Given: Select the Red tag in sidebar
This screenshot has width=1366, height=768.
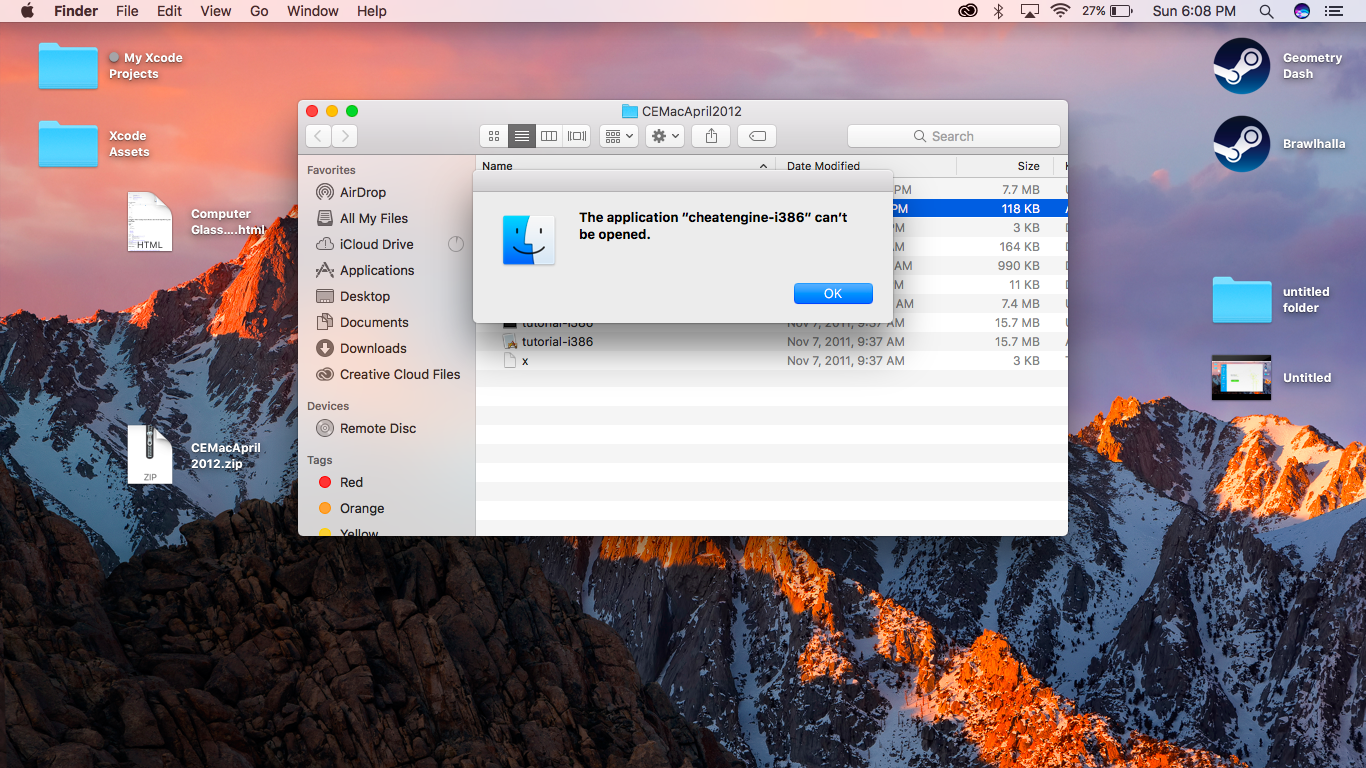Looking at the screenshot, I should coord(351,482).
